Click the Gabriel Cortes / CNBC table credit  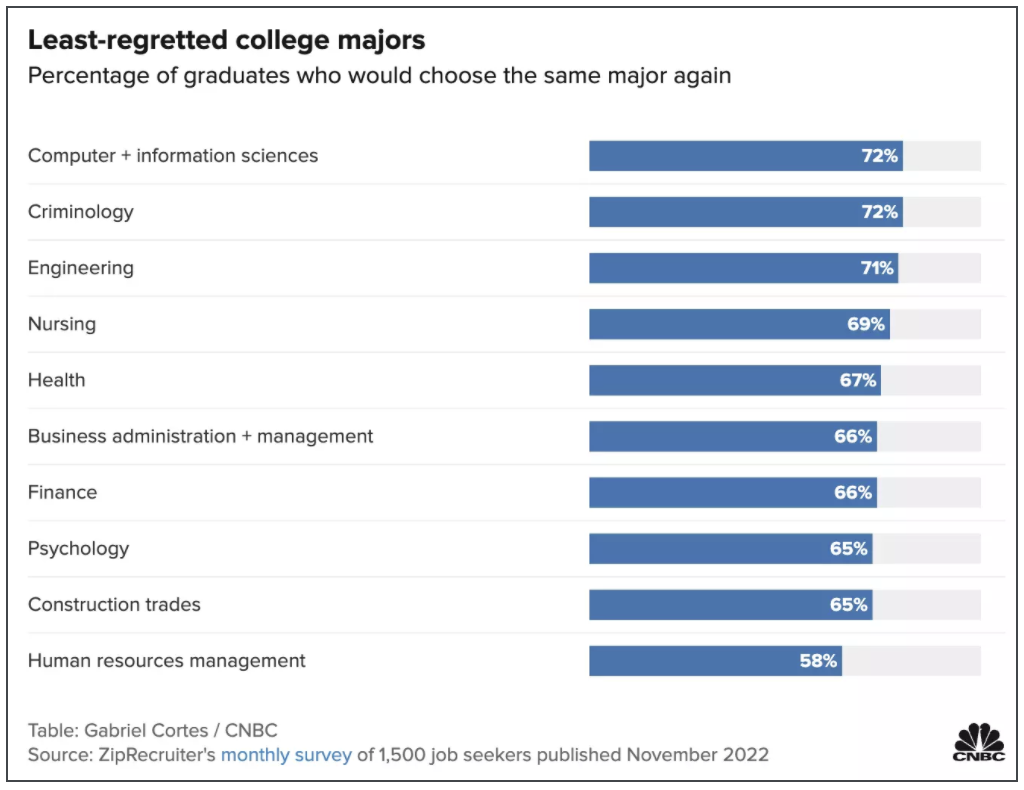click(x=152, y=730)
